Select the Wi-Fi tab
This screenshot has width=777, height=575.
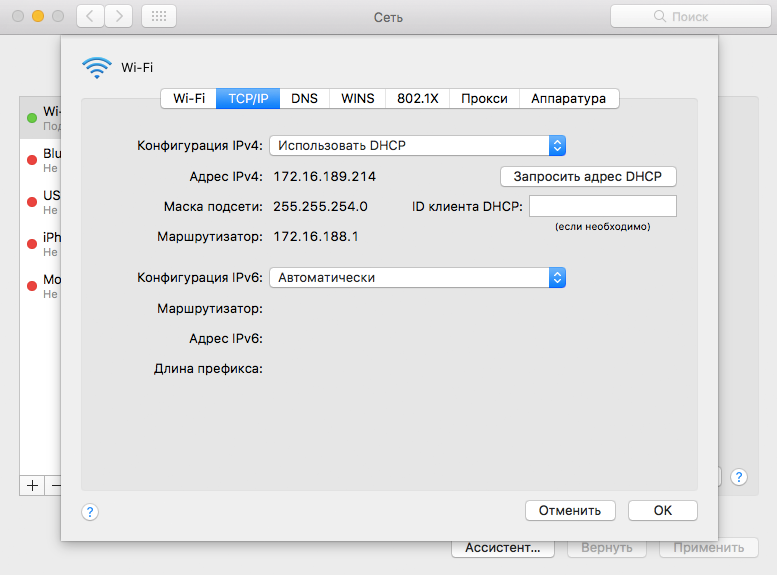[189, 98]
